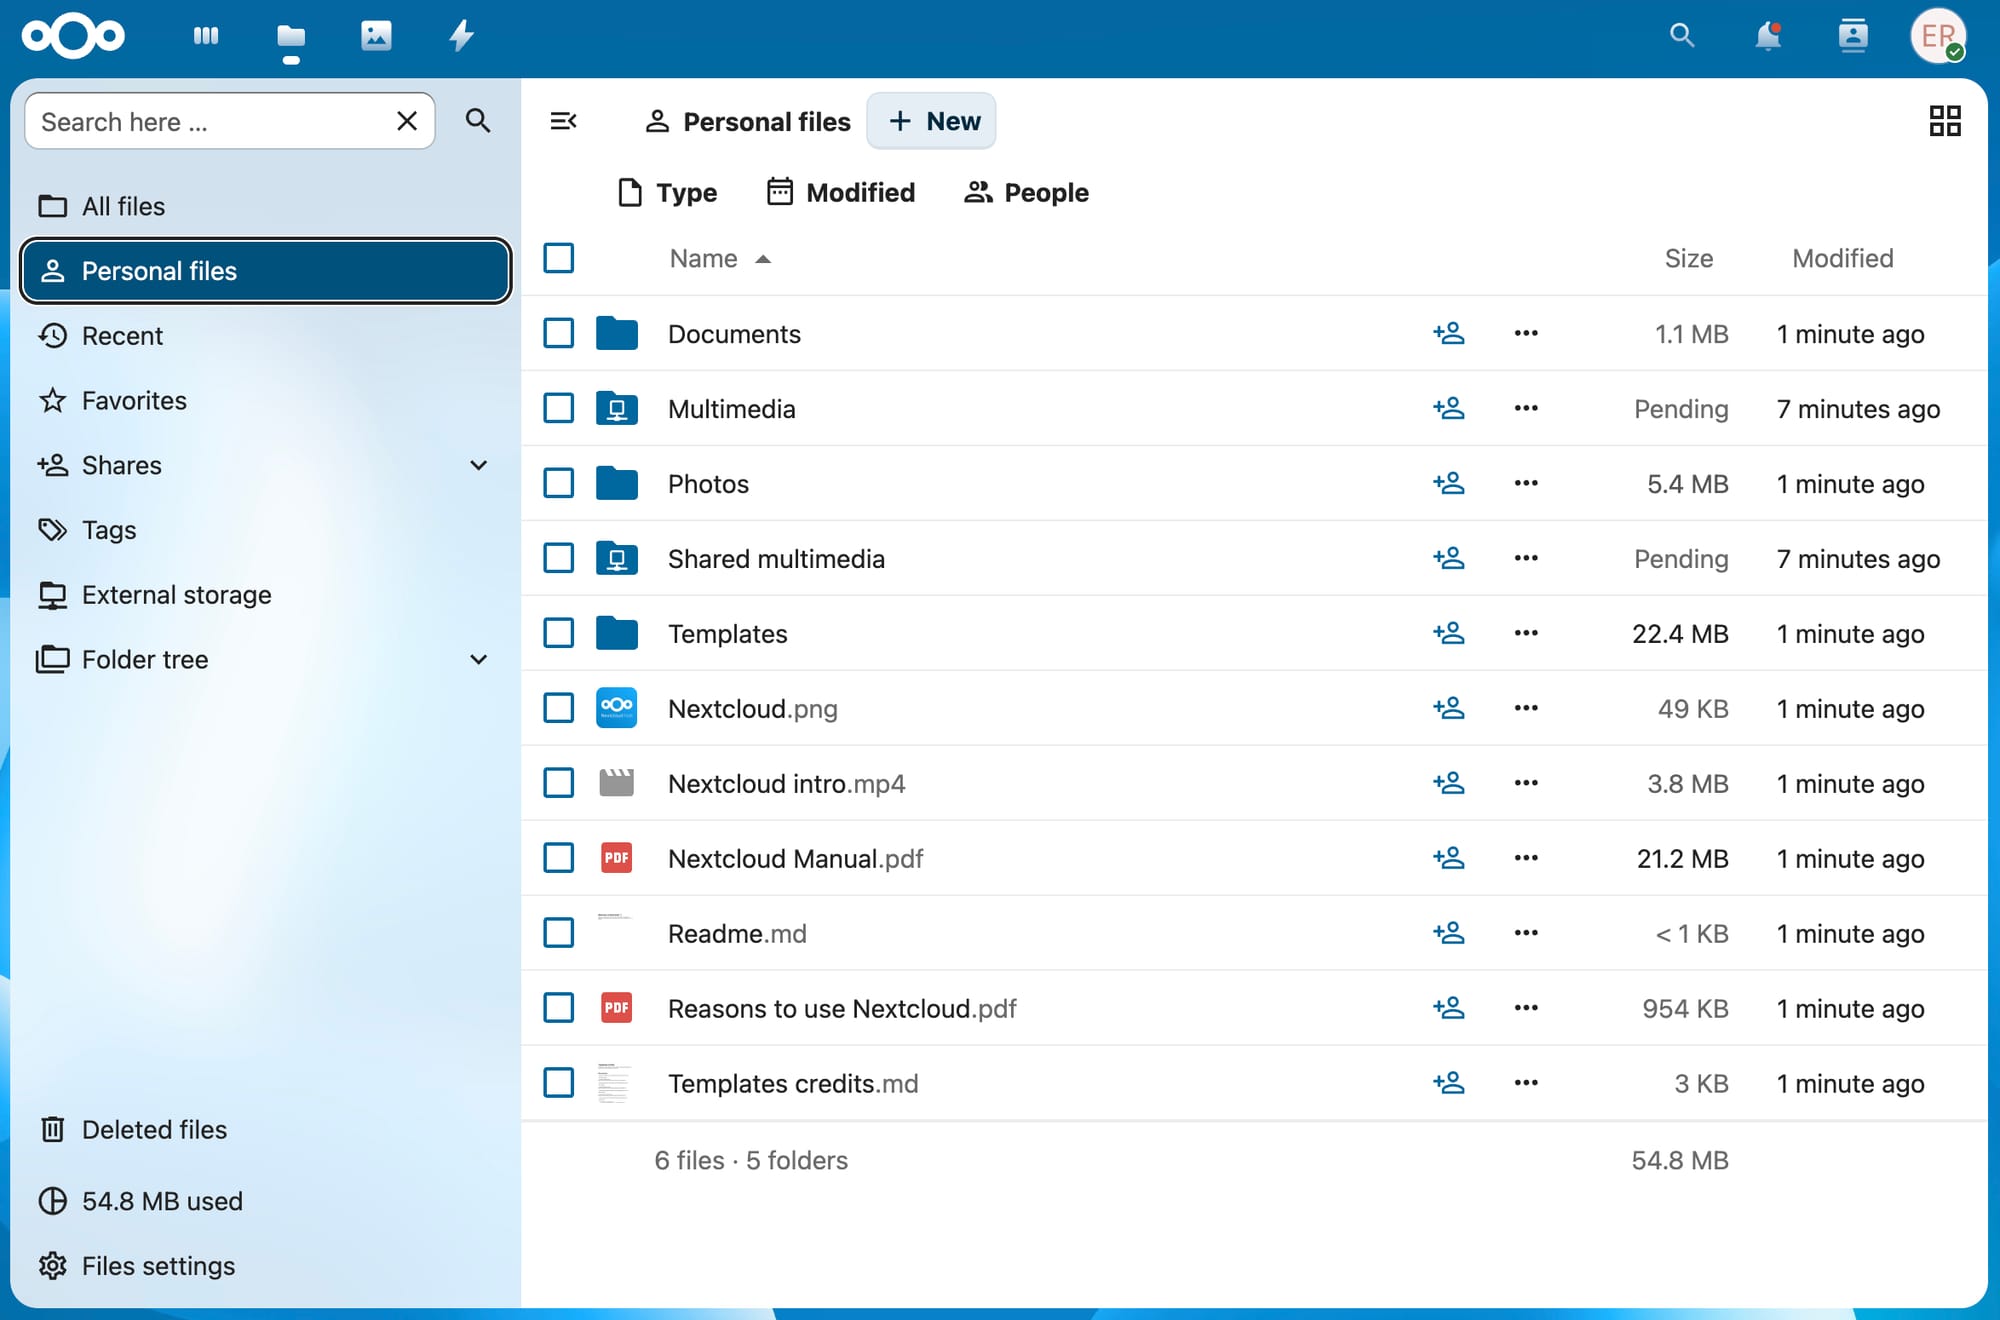
Task: Expand the Shares section
Action: click(478, 465)
